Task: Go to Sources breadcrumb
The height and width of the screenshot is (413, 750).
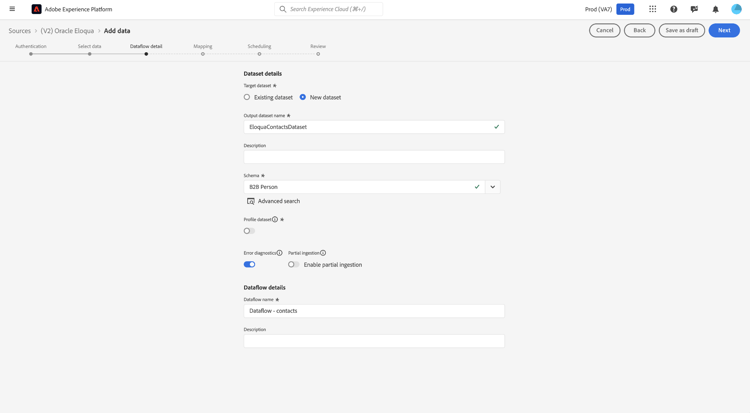Action: (20, 31)
